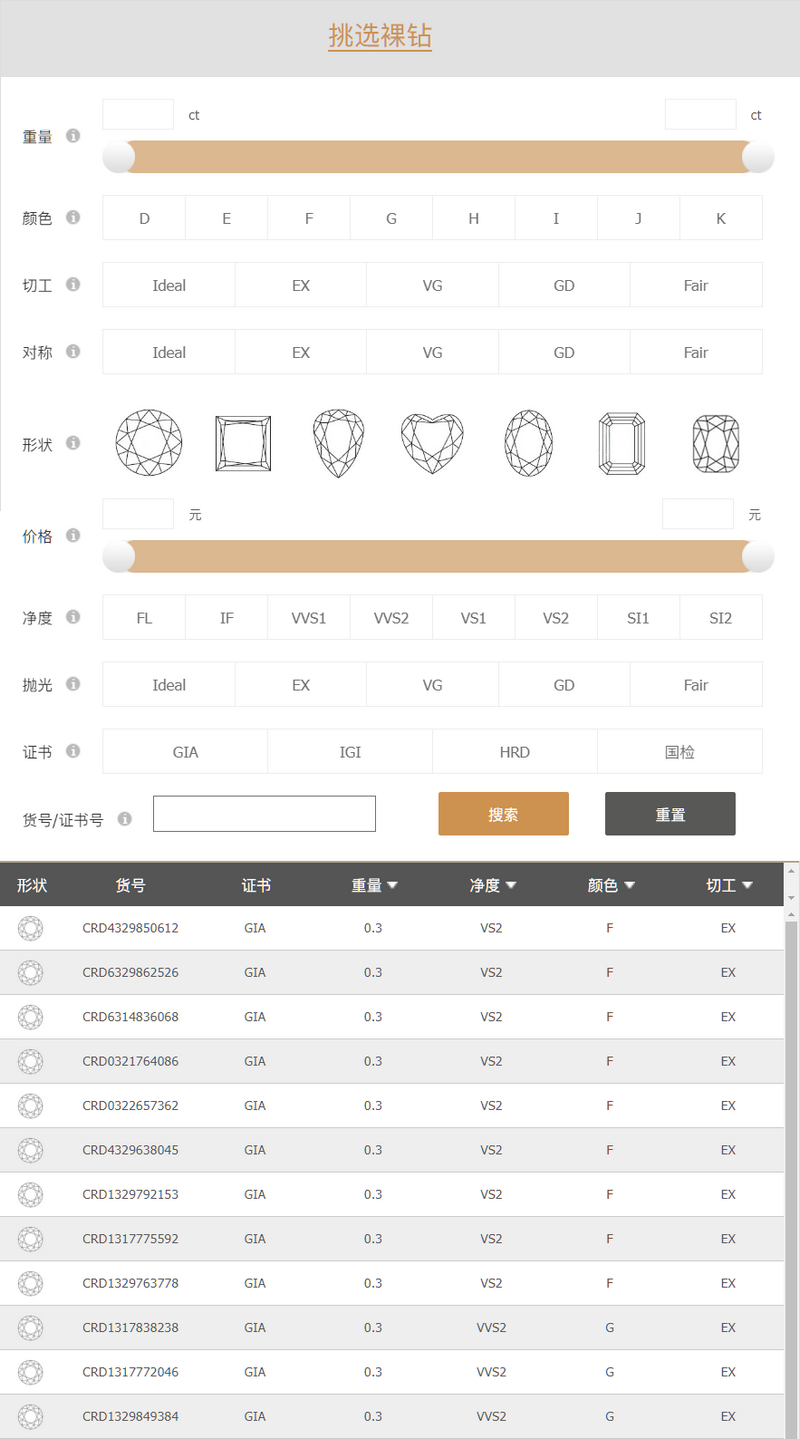Toggle the VVS1 clarity filter
The height and width of the screenshot is (1439, 800).
[x=308, y=617]
